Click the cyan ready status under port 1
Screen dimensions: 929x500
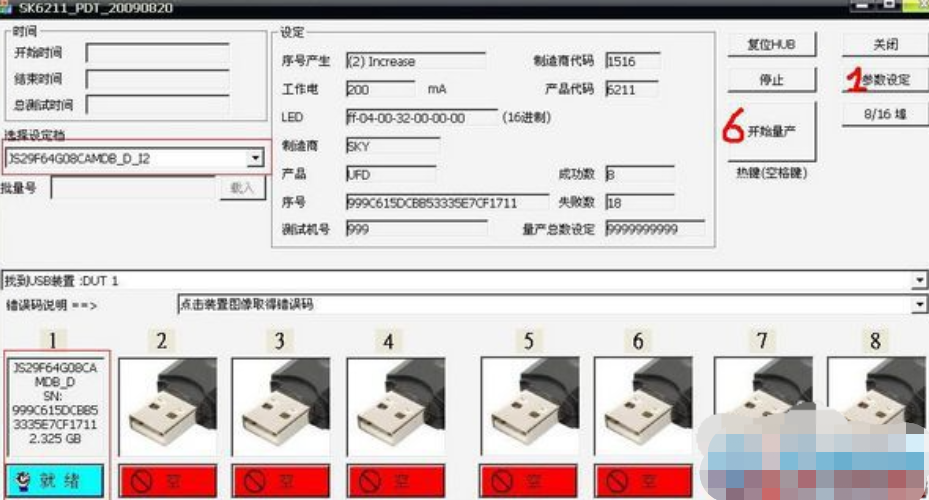[x=54, y=482]
